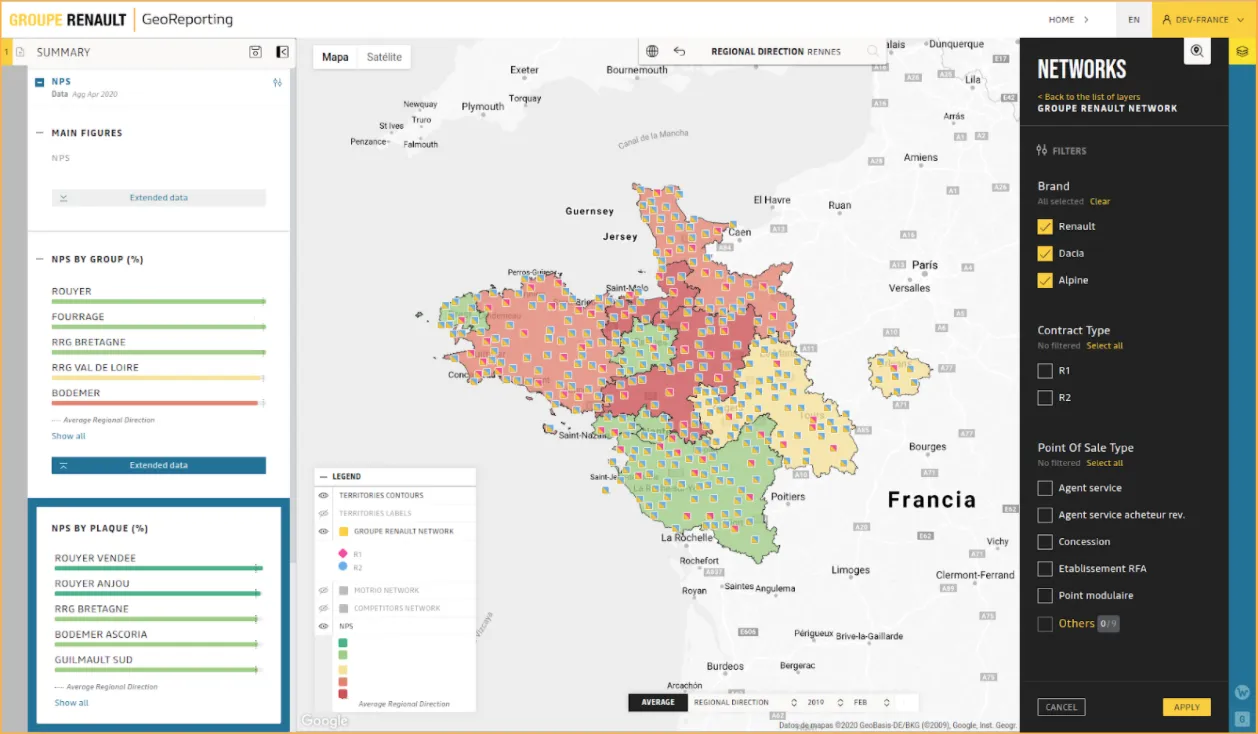Enable the Concession point of sale checkbox
This screenshot has height=734, width=1258.
[x=1045, y=542]
